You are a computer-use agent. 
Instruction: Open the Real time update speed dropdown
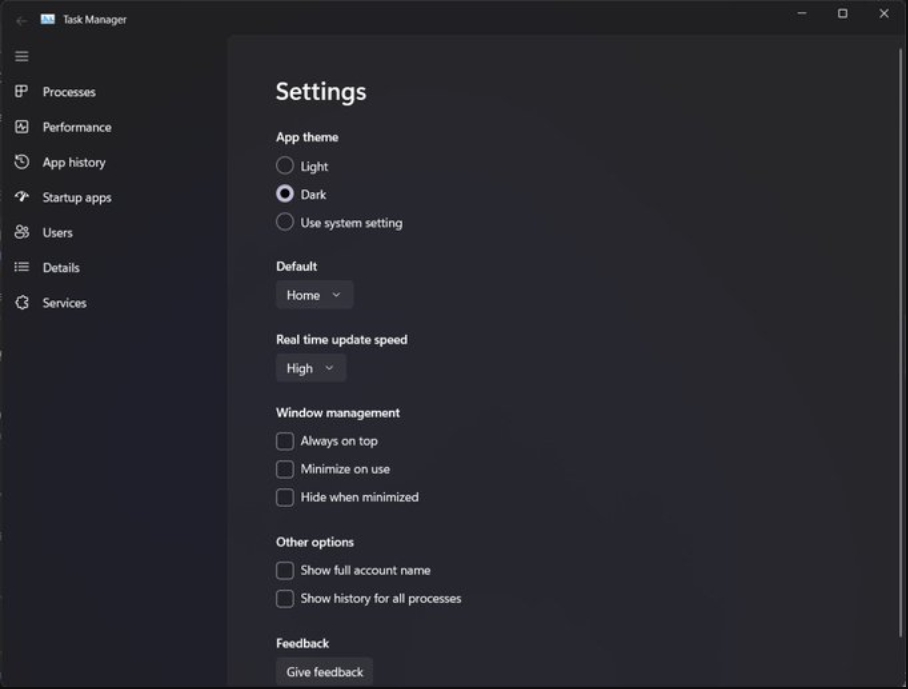(311, 368)
